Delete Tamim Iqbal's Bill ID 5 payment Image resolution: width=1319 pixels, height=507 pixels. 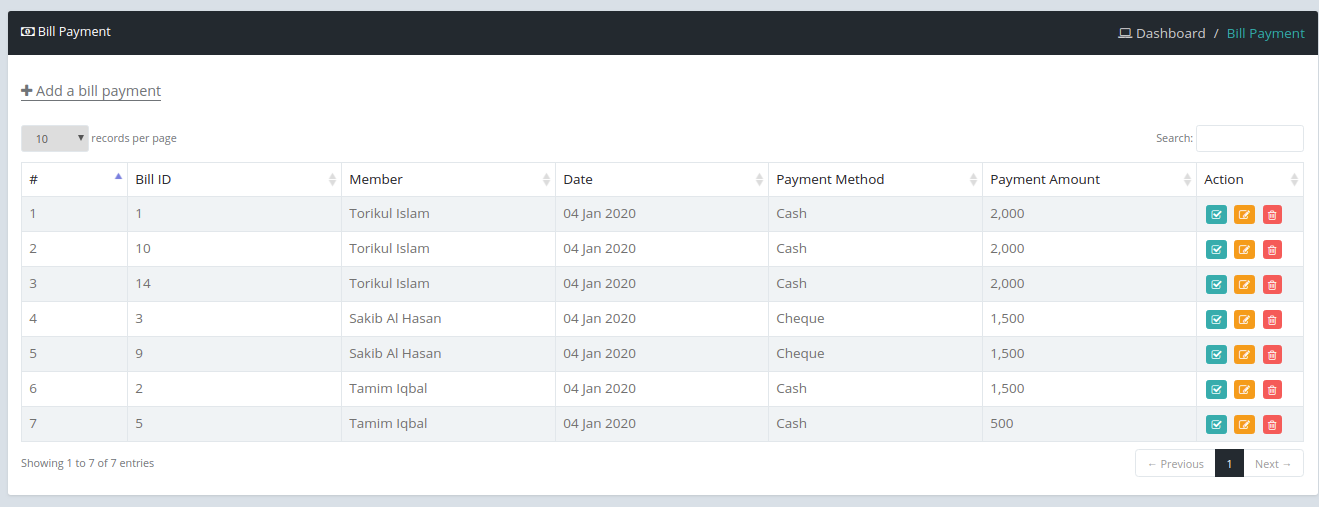(1272, 424)
